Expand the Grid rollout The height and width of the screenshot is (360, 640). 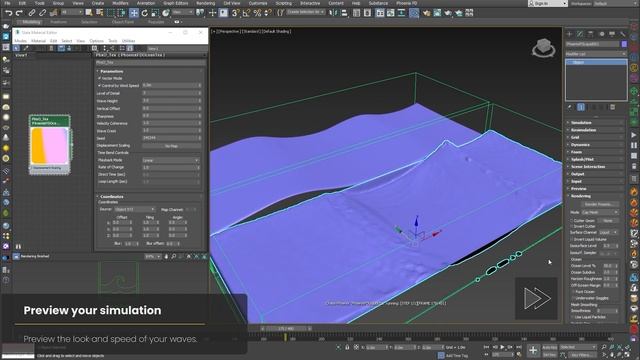tap(595, 137)
